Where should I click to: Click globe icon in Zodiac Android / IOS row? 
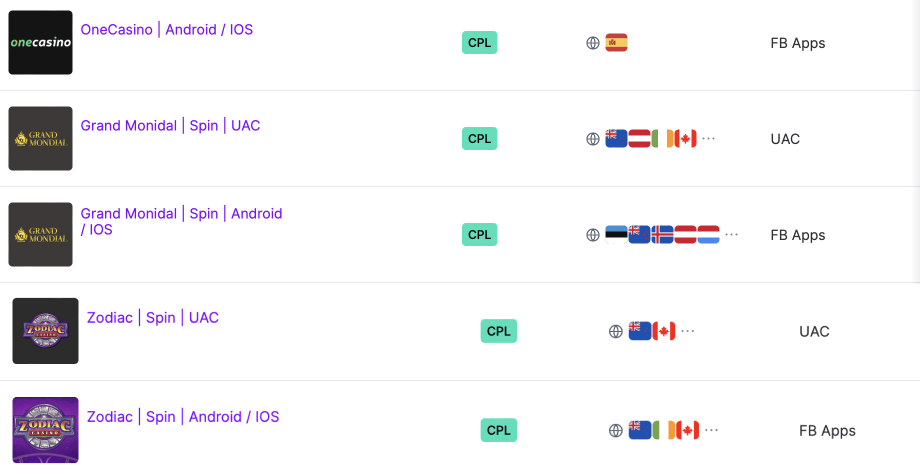(x=615, y=430)
